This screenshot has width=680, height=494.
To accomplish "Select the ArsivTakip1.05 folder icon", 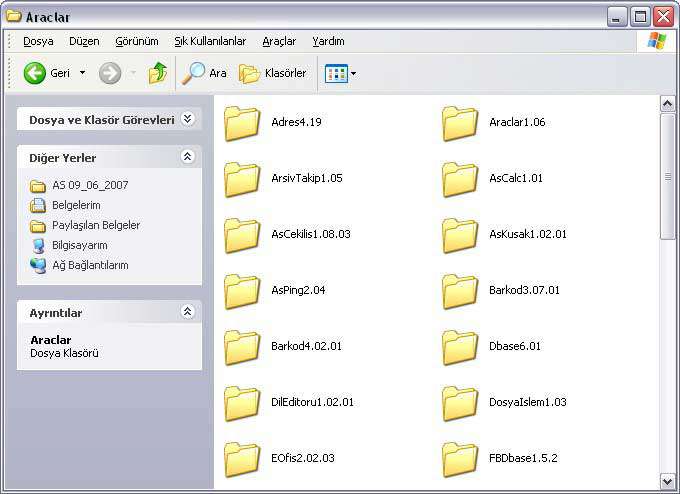I will click(242, 180).
